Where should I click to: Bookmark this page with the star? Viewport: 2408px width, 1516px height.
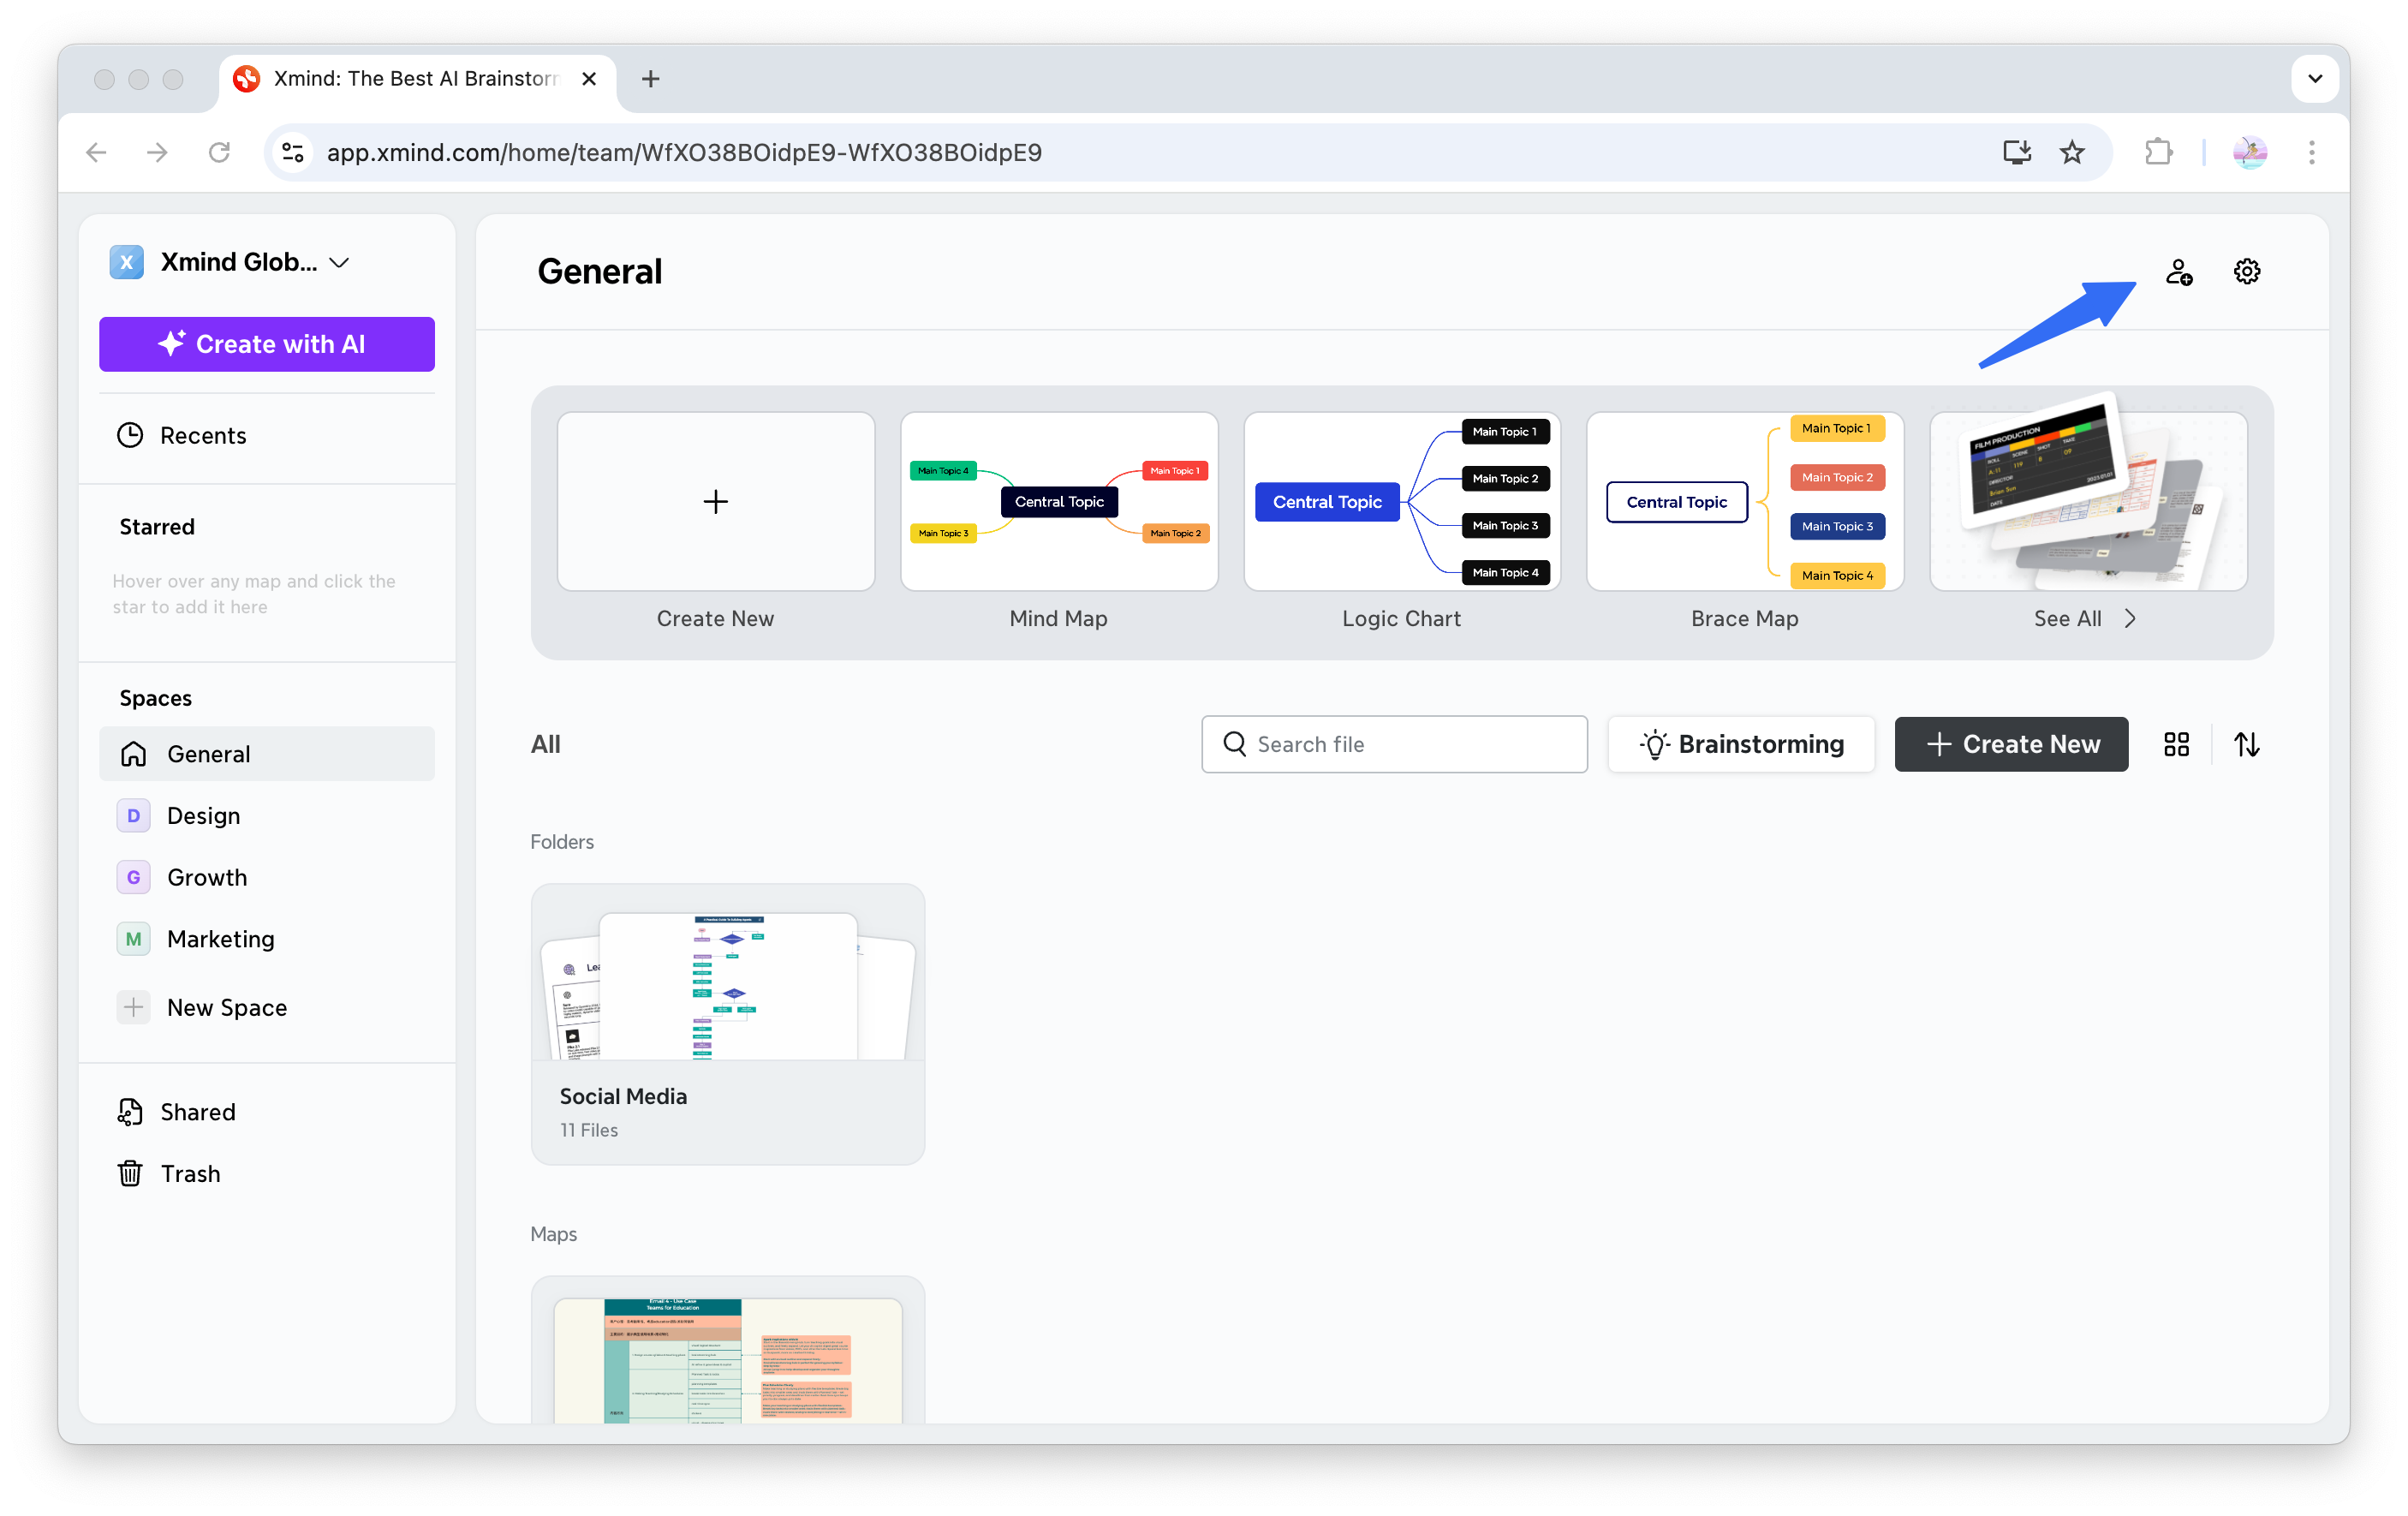click(x=2071, y=152)
